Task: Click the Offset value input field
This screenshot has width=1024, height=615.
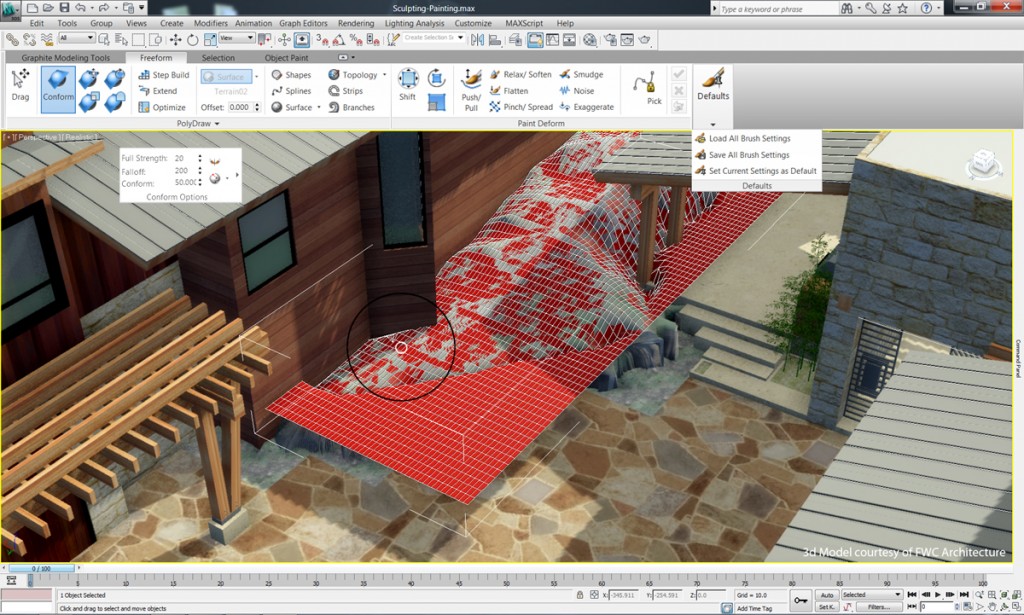Action: (238, 107)
